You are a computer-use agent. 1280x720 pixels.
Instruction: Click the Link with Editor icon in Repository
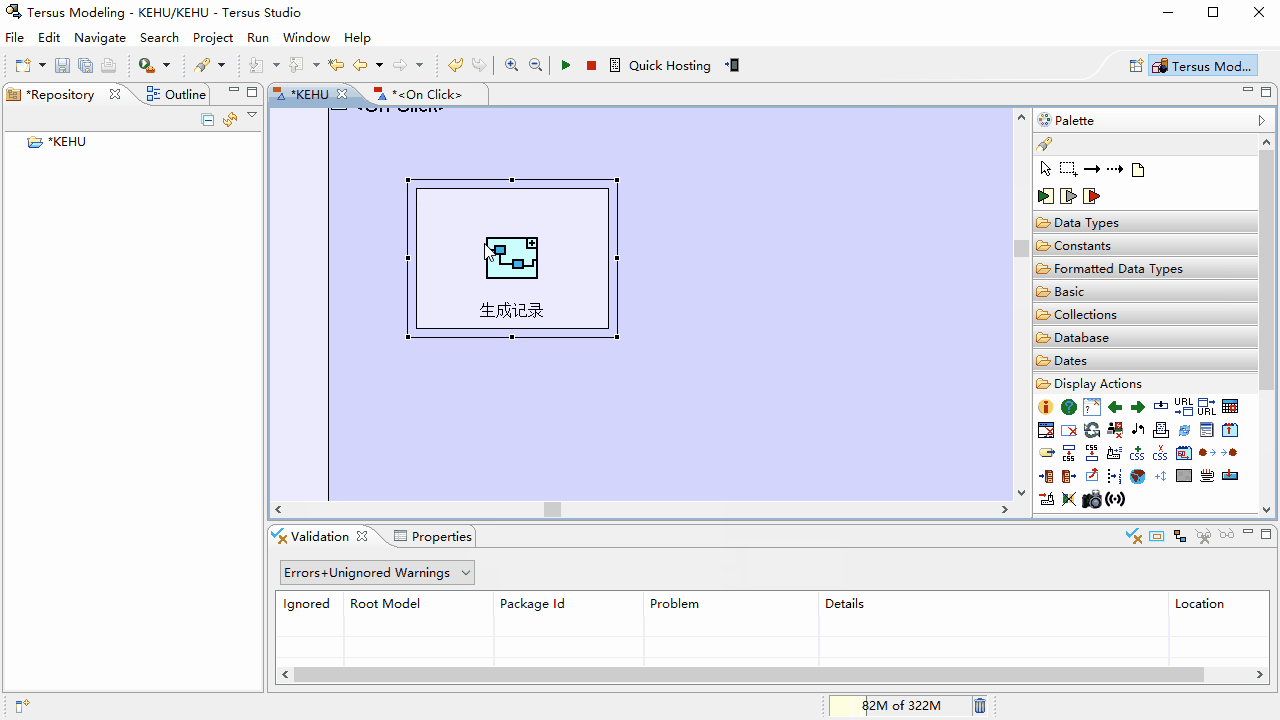tap(230, 119)
